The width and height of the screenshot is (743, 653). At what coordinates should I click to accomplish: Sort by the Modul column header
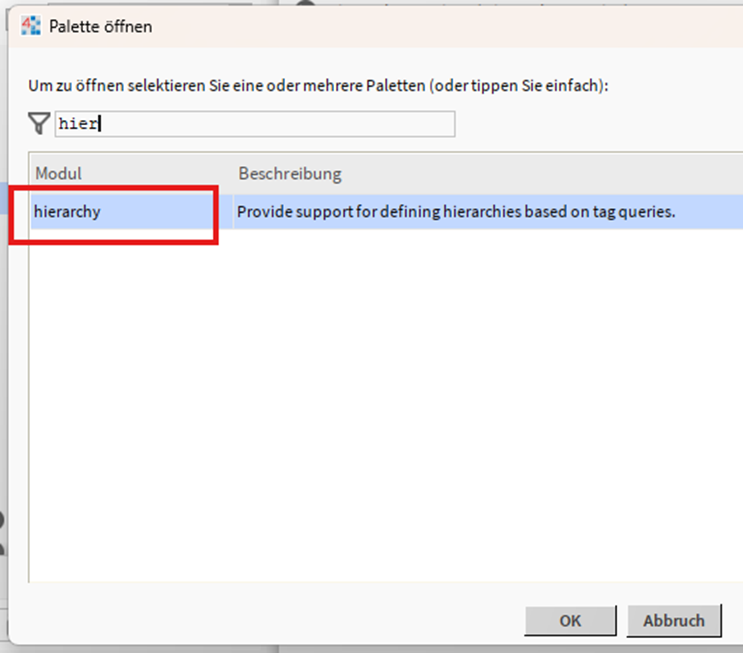click(58, 173)
